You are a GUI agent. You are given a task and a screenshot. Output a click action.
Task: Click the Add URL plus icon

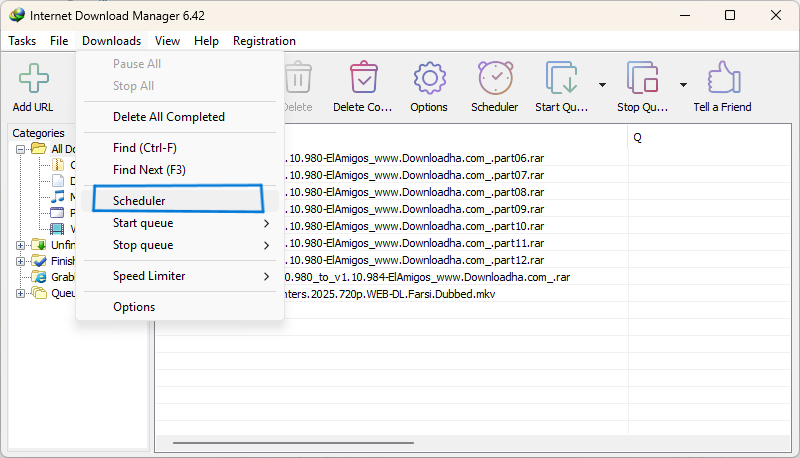[34, 78]
